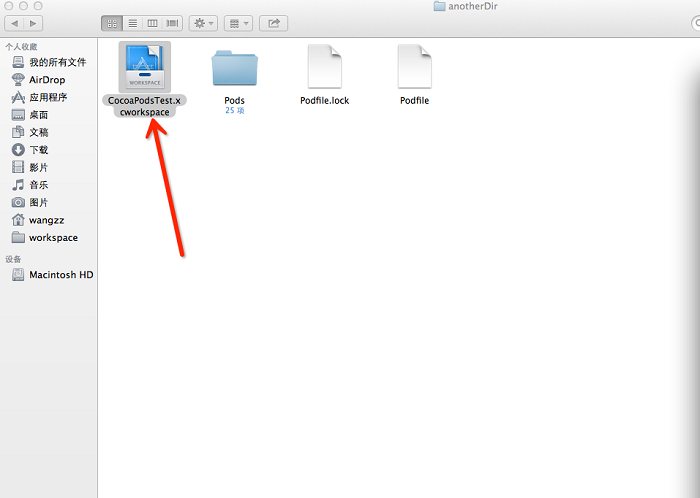Select the Podfile.lock document icon
This screenshot has height=498, width=700.
pos(325,66)
